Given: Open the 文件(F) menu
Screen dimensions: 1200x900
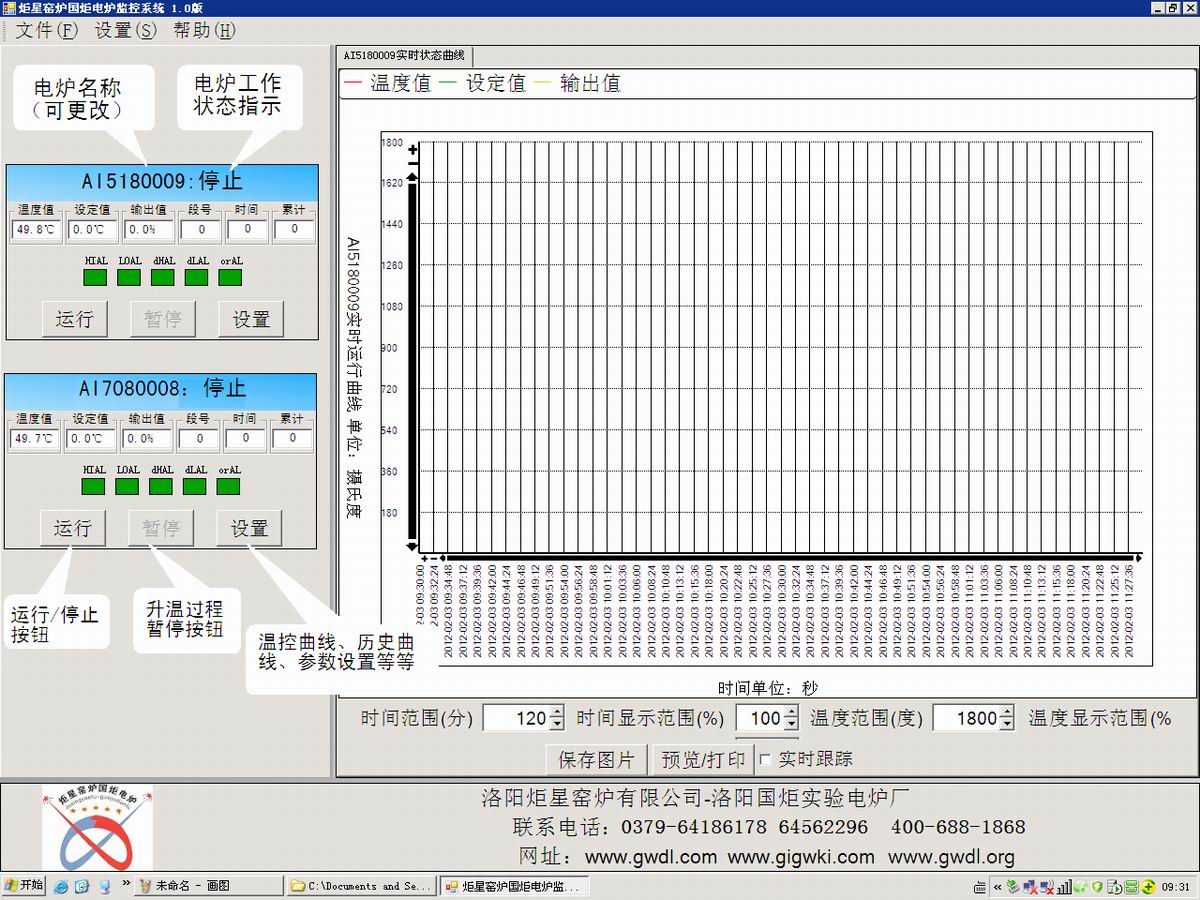Looking at the screenshot, I should (x=46, y=30).
